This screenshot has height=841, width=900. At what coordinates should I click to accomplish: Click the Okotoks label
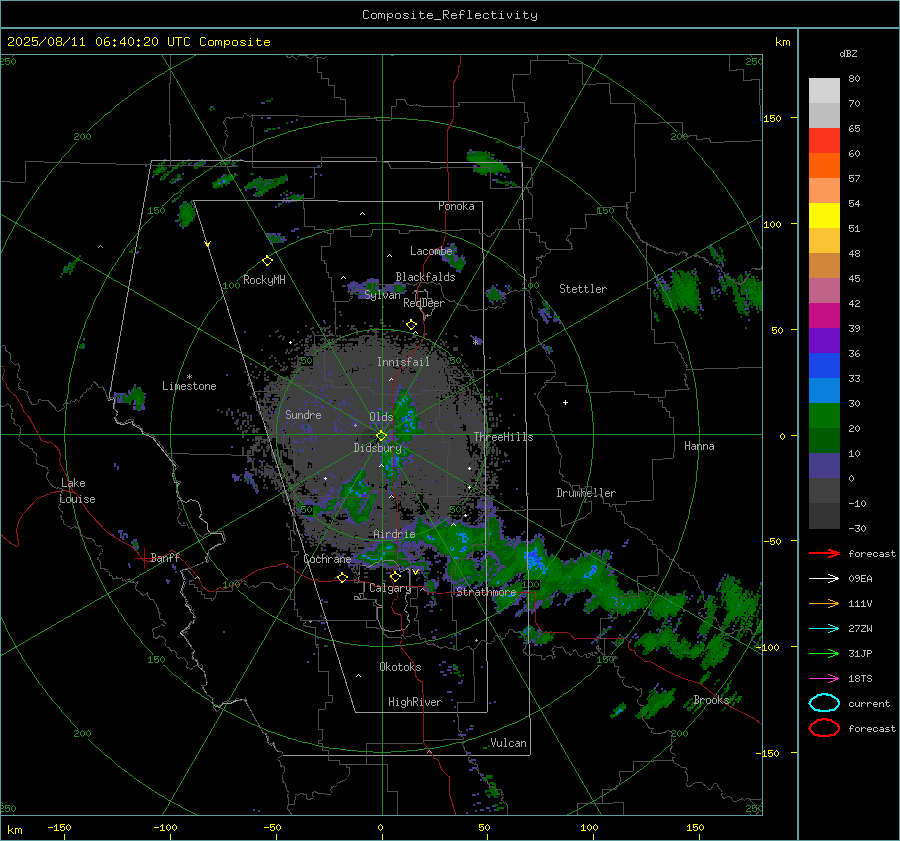[x=400, y=667]
